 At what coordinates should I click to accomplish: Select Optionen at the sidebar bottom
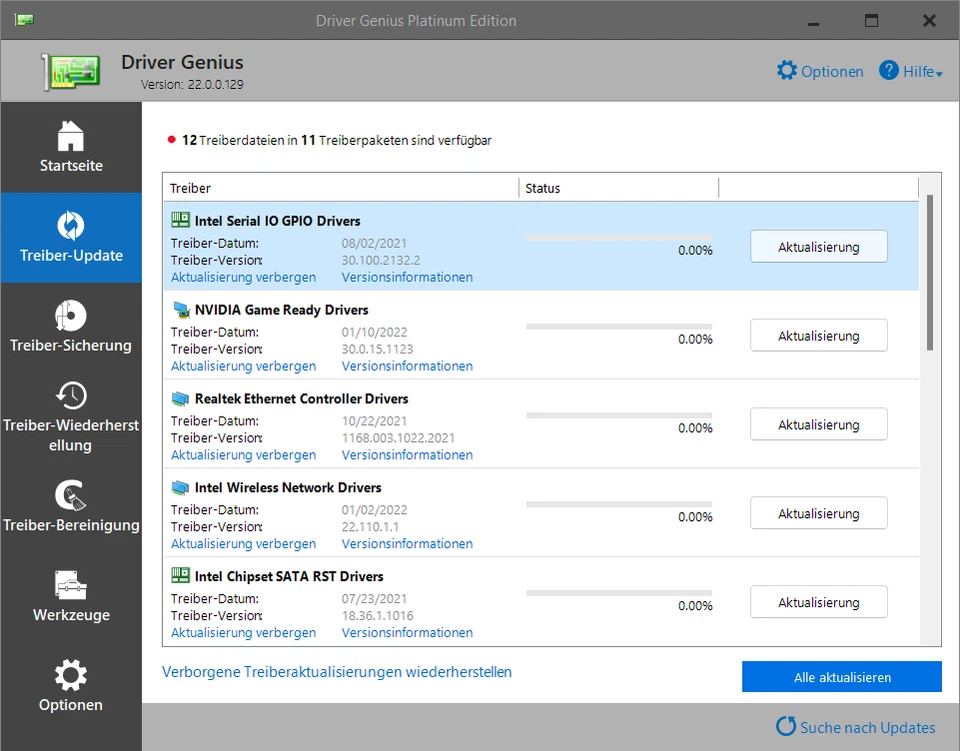pyautogui.click(x=70, y=686)
